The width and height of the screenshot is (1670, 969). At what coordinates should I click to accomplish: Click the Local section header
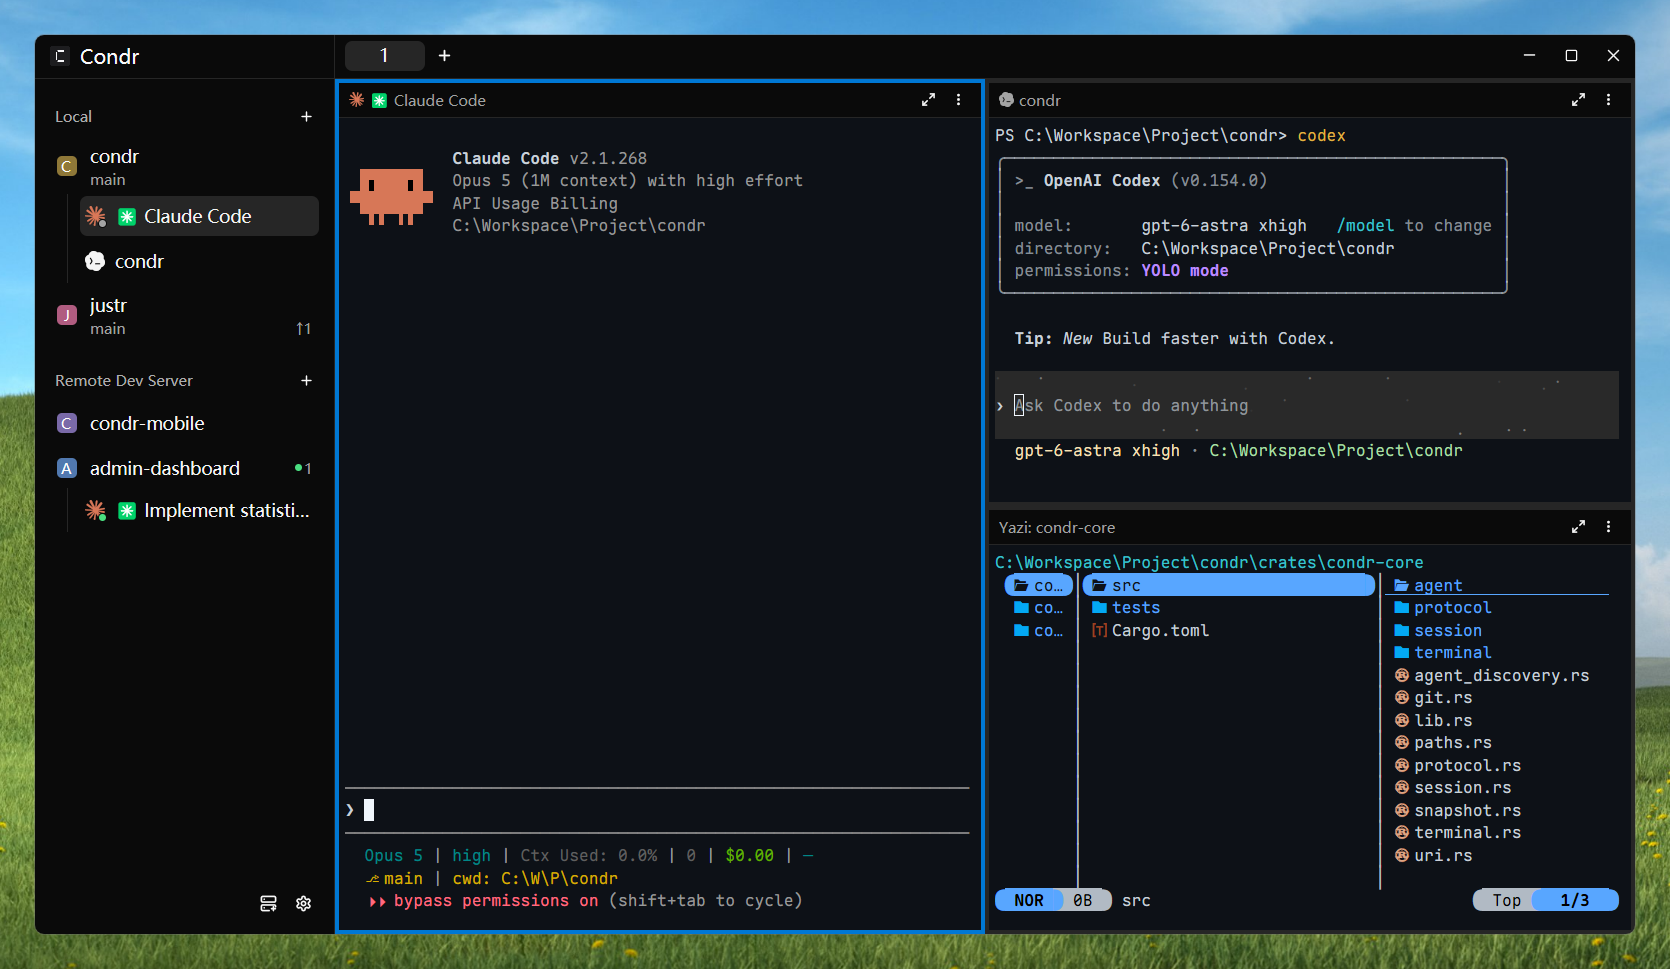click(73, 117)
